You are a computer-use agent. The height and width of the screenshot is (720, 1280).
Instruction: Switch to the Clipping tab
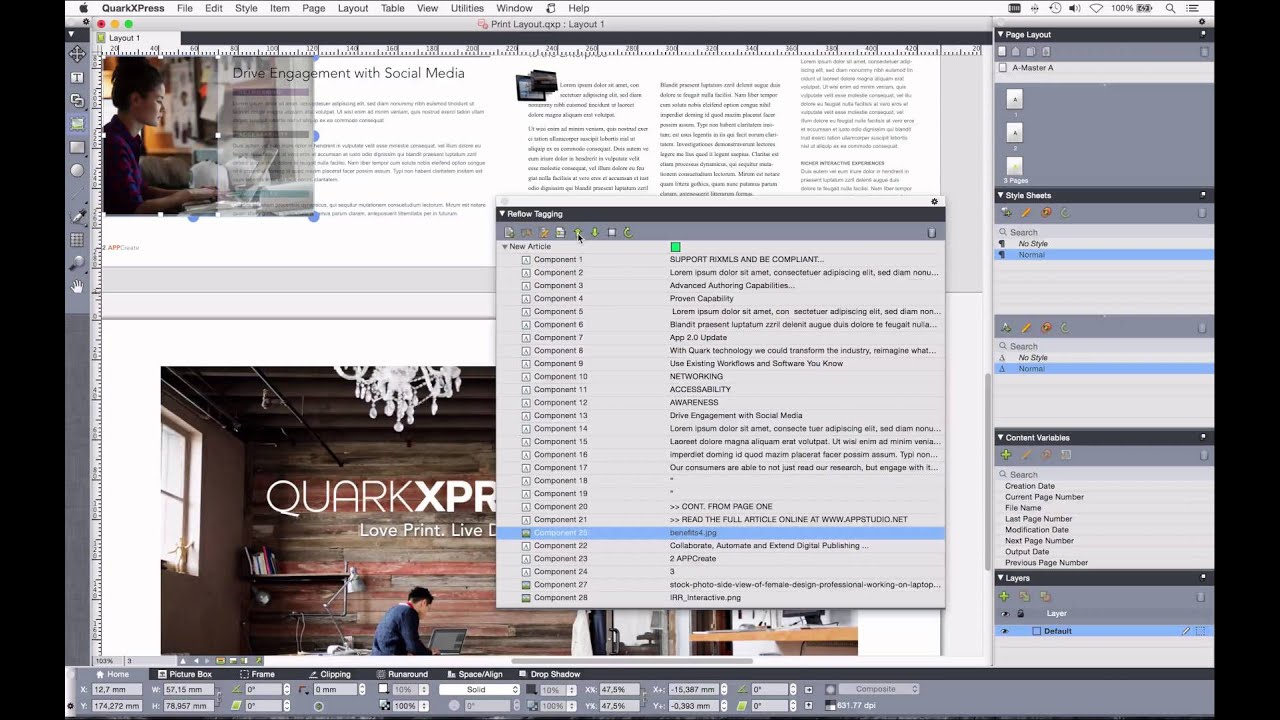pyautogui.click(x=329, y=674)
